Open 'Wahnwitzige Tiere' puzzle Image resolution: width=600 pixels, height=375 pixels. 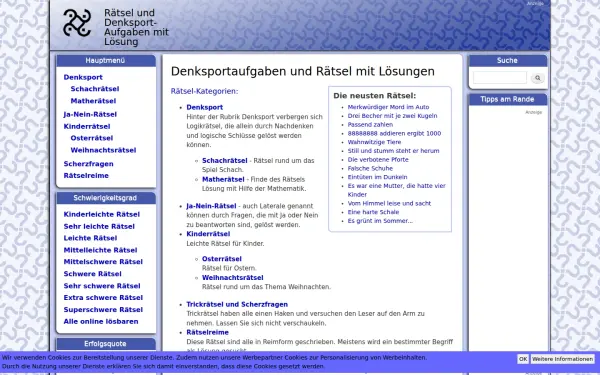(x=374, y=142)
